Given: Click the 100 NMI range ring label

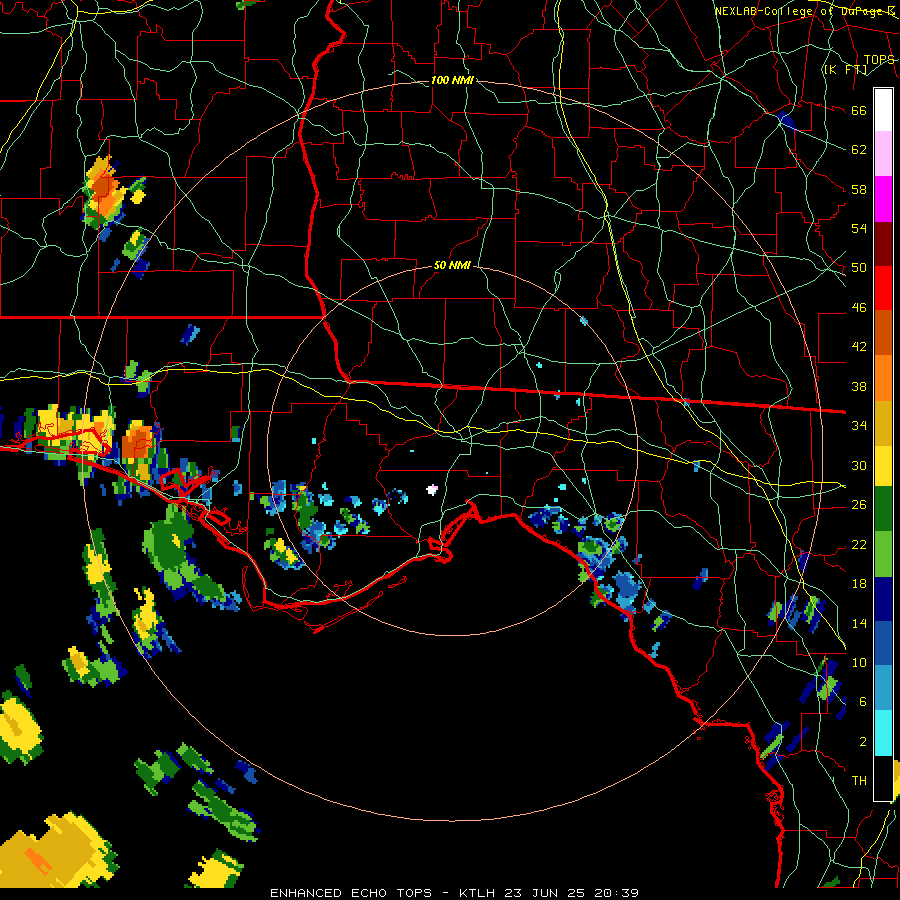Looking at the screenshot, I should pyautogui.click(x=452, y=80).
